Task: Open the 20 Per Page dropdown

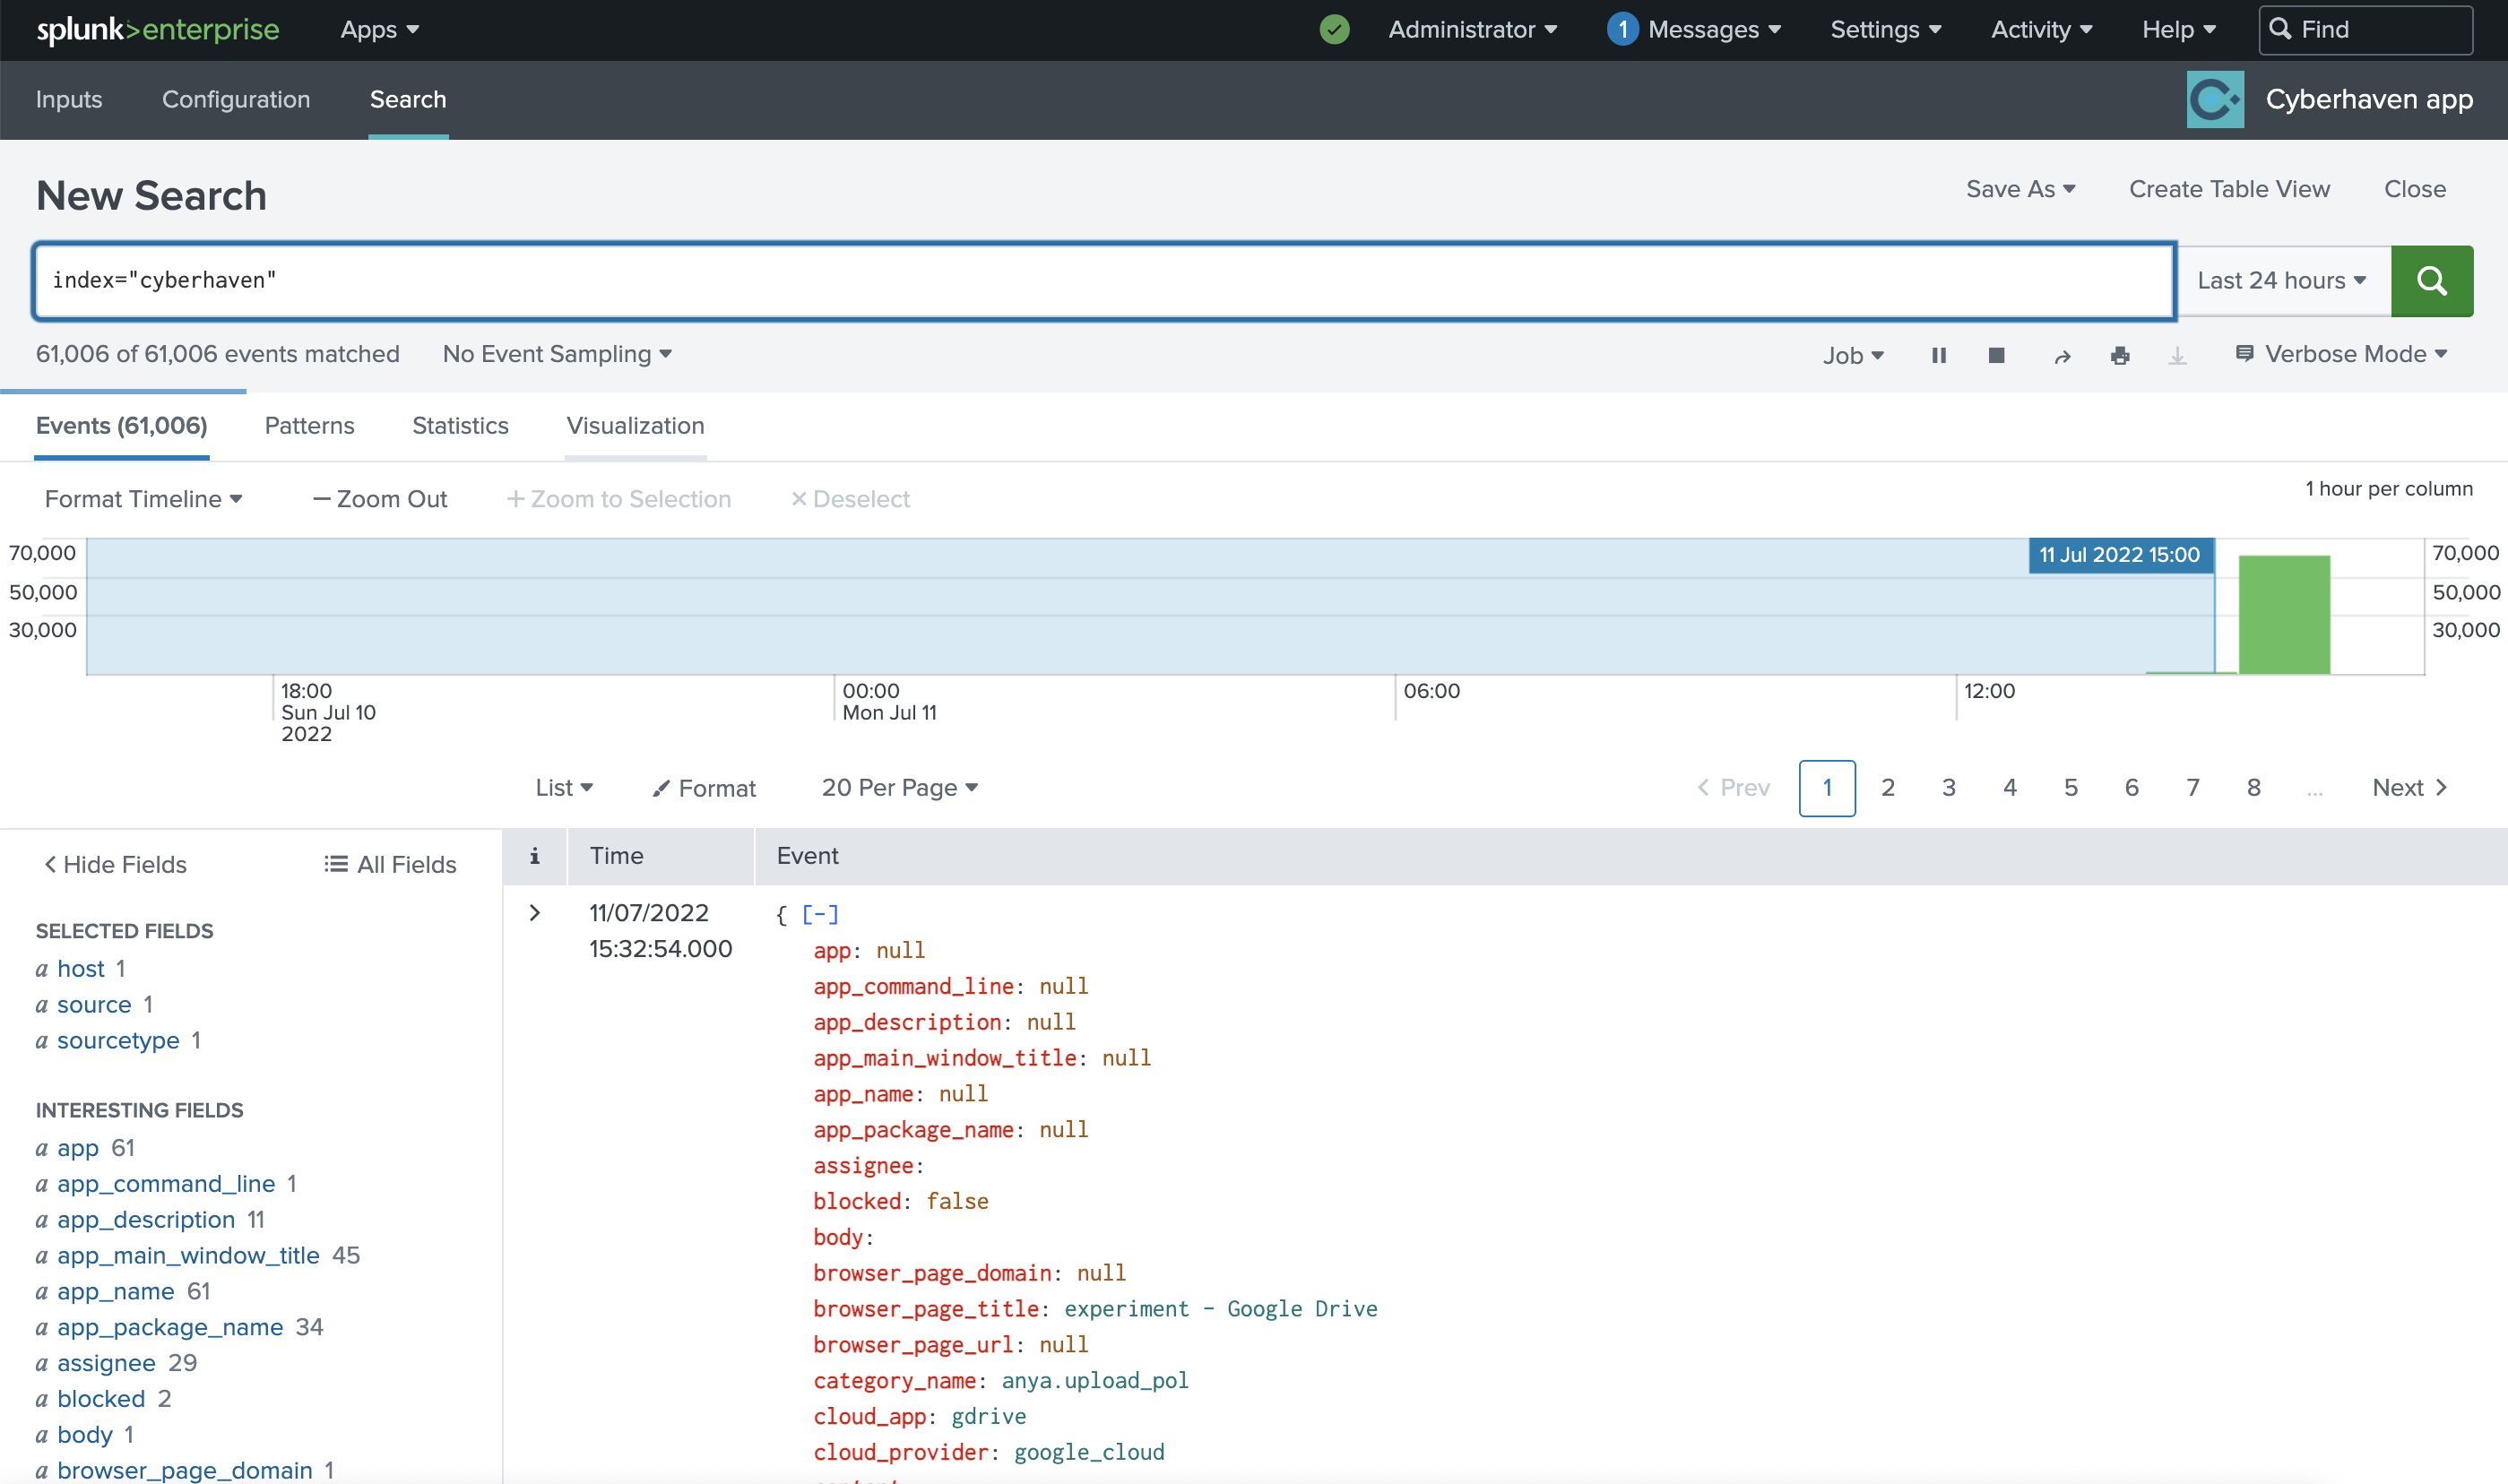Action: pos(899,788)
